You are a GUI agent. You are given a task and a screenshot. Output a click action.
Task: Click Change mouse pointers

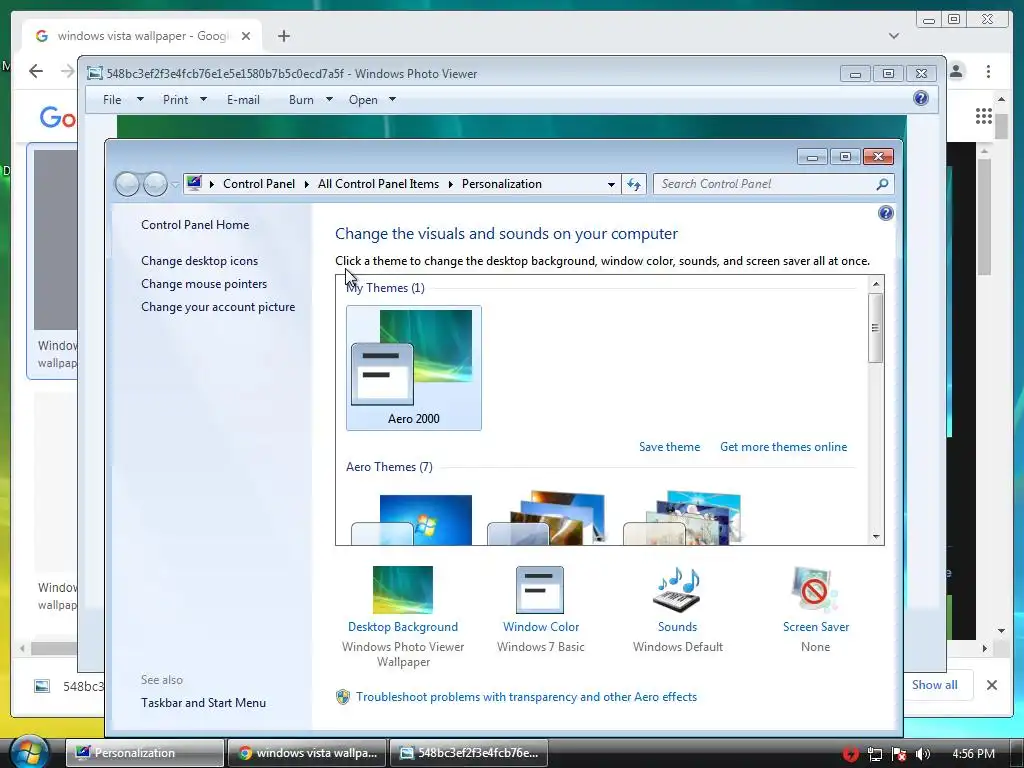pos(204,283)
